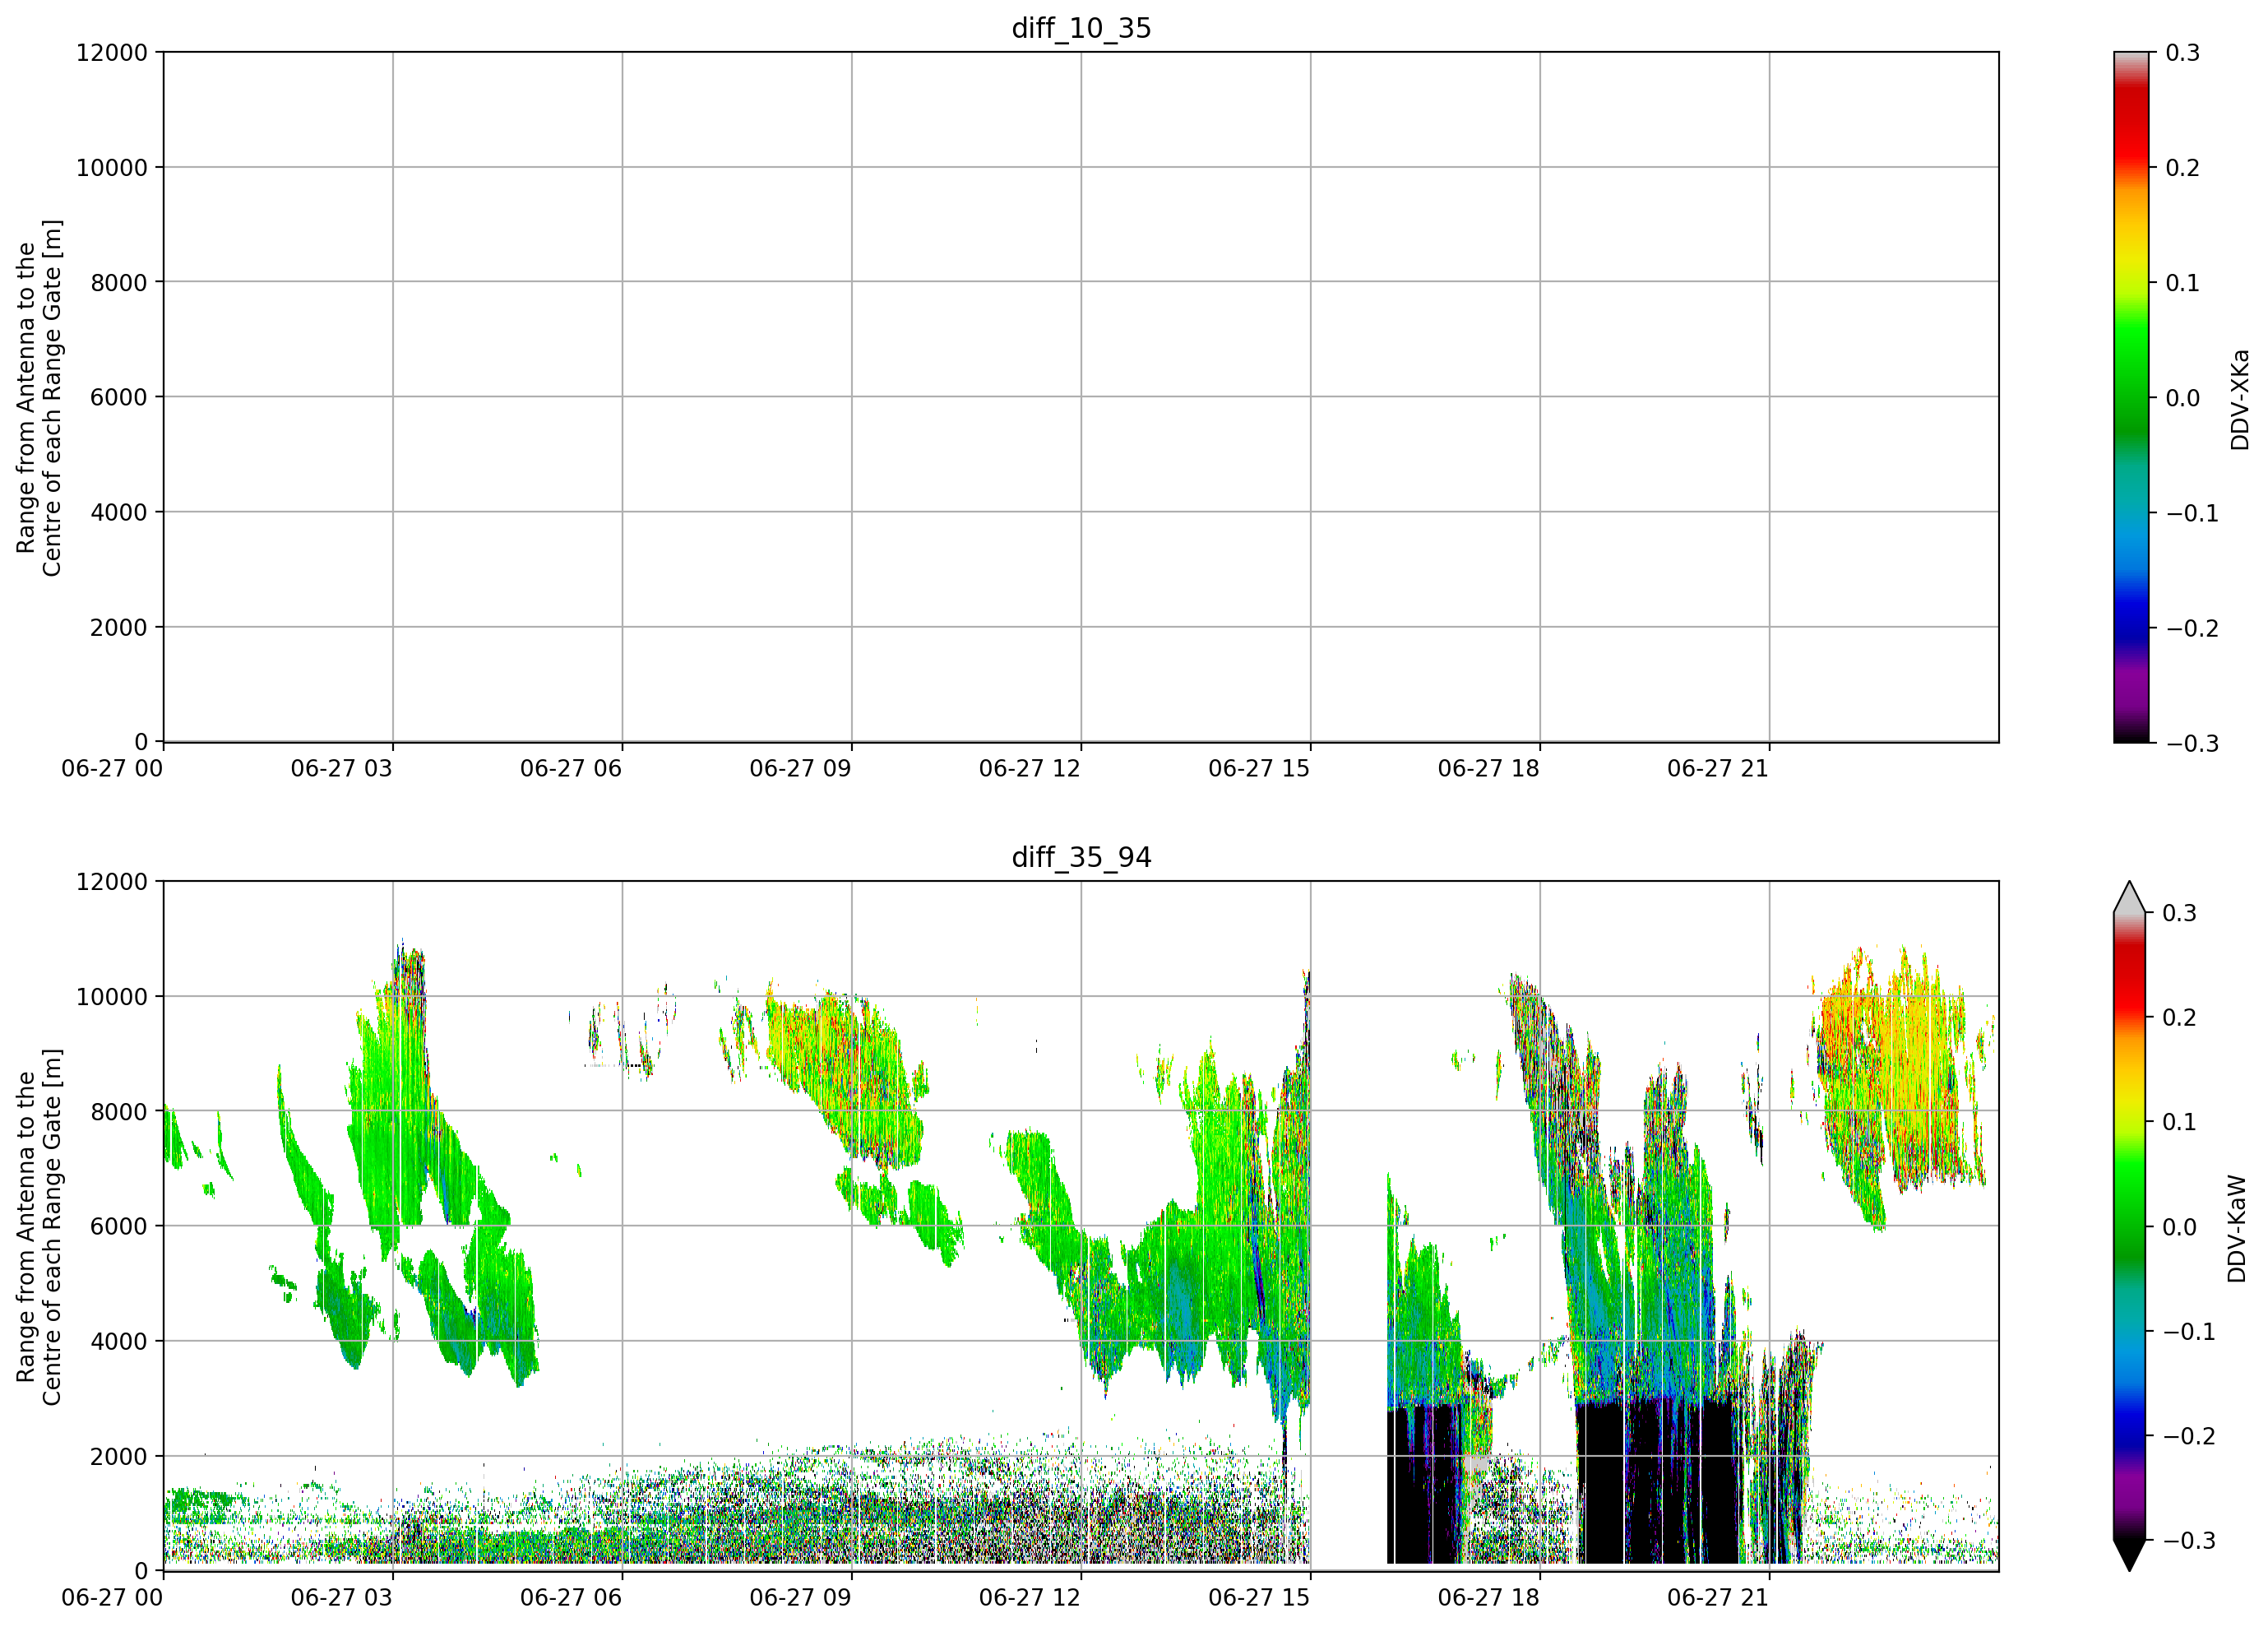
Task: Click the 4000 tick on the bottom plot
Action: tap(119, 1341)
